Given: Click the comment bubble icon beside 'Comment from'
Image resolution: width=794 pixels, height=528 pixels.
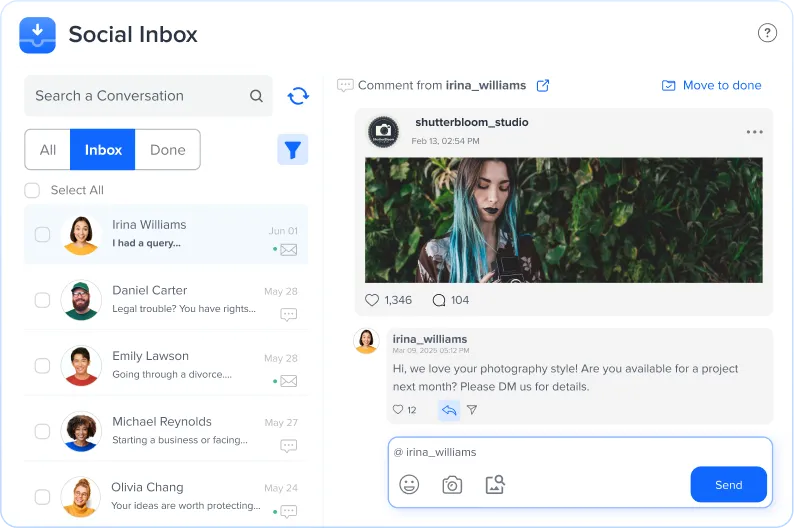Looking at the screenshot, I should [345, 85].
